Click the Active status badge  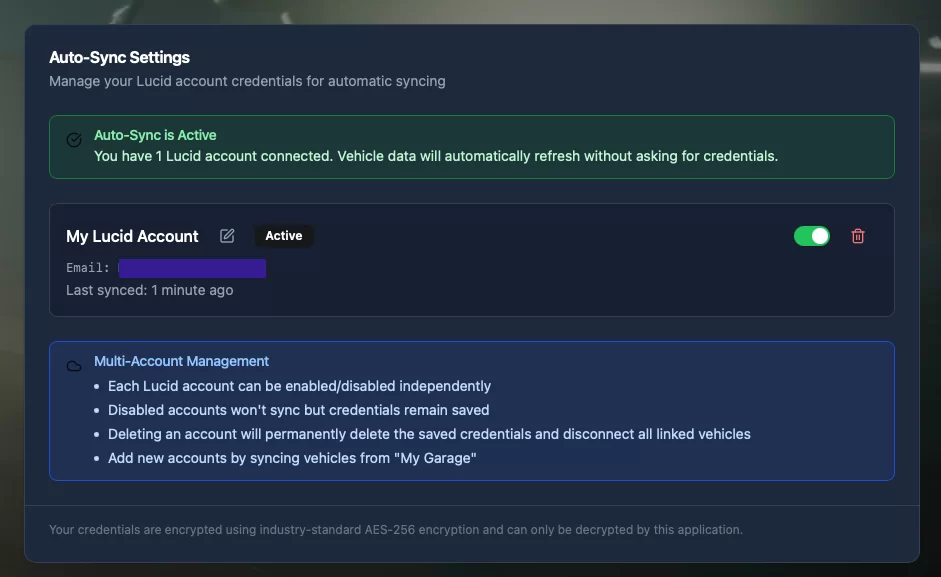[284, 236]
